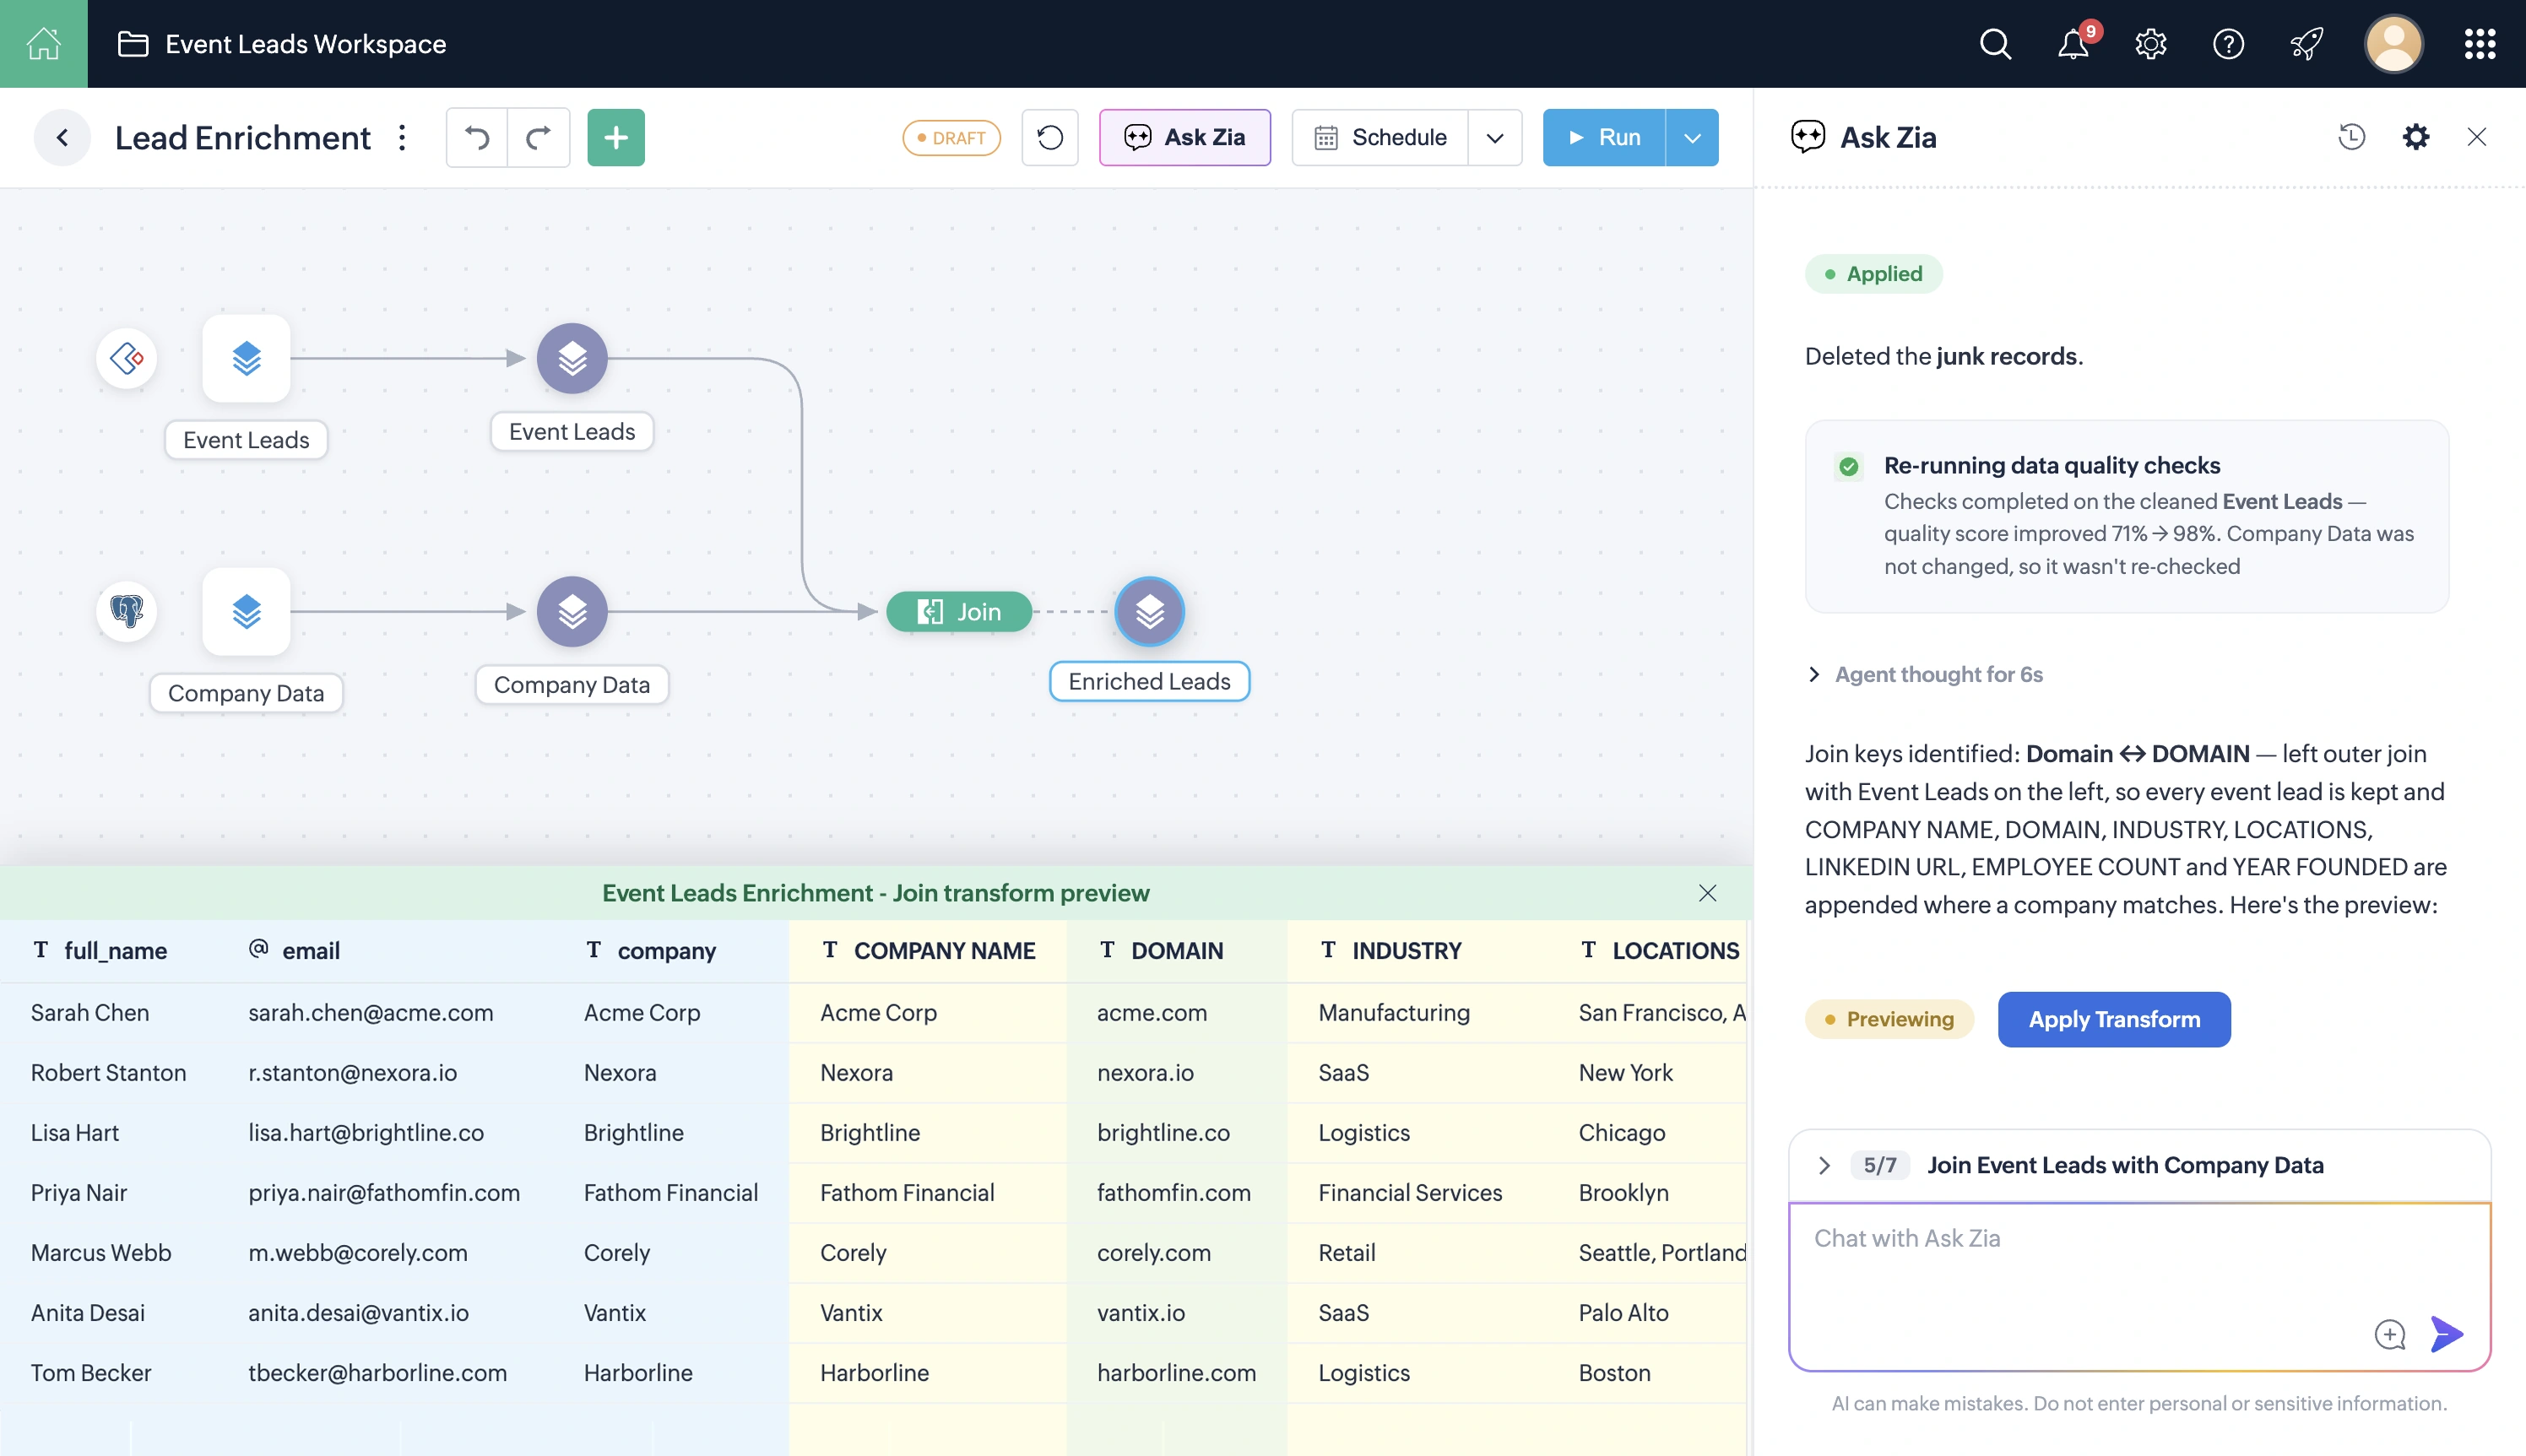
Task: Click the Event Leads source connector icon
Action: point(127,358)
